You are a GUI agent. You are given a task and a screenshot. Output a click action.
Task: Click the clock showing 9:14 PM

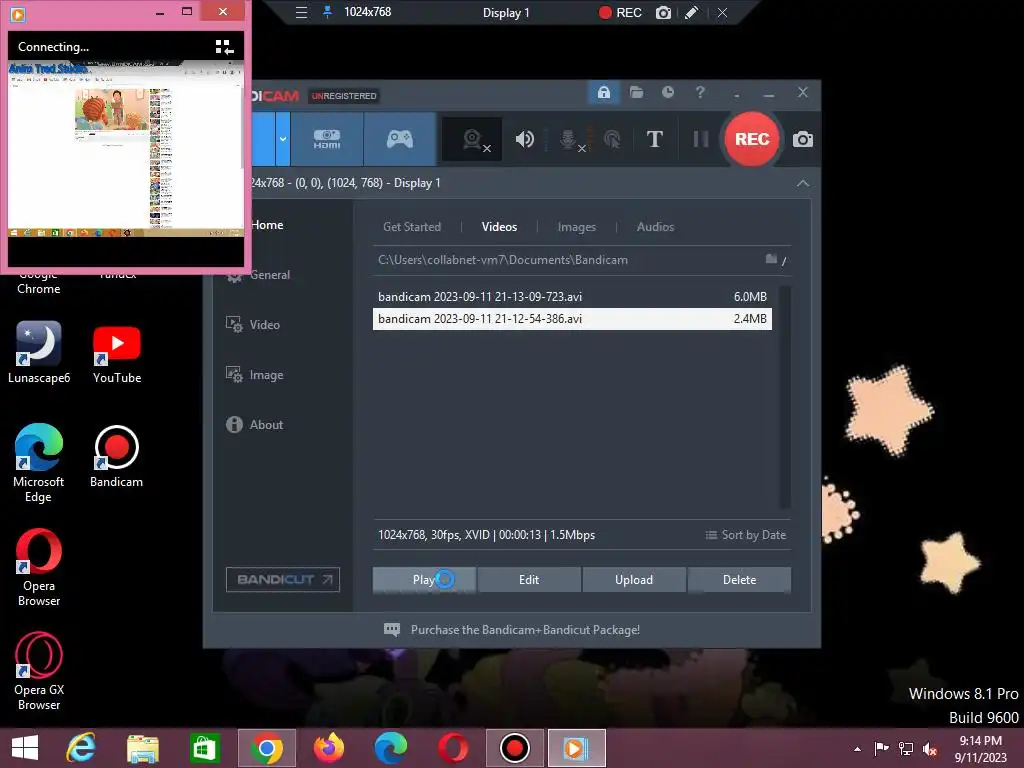pyautogui.click(x=980, y=748)
